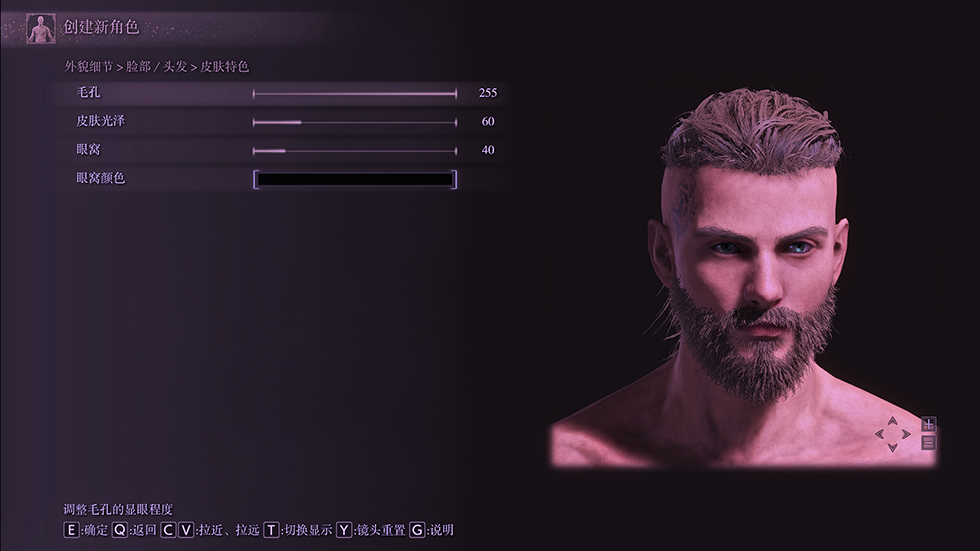Select the 眼窝 row

pos(280,151)
